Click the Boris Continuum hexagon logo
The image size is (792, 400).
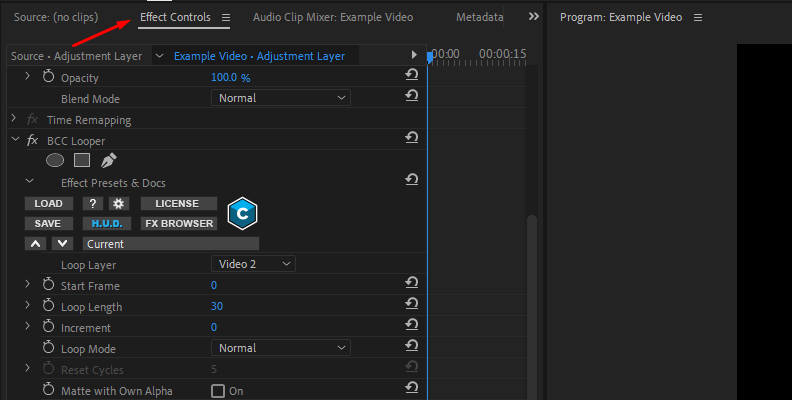pos(242,214)
